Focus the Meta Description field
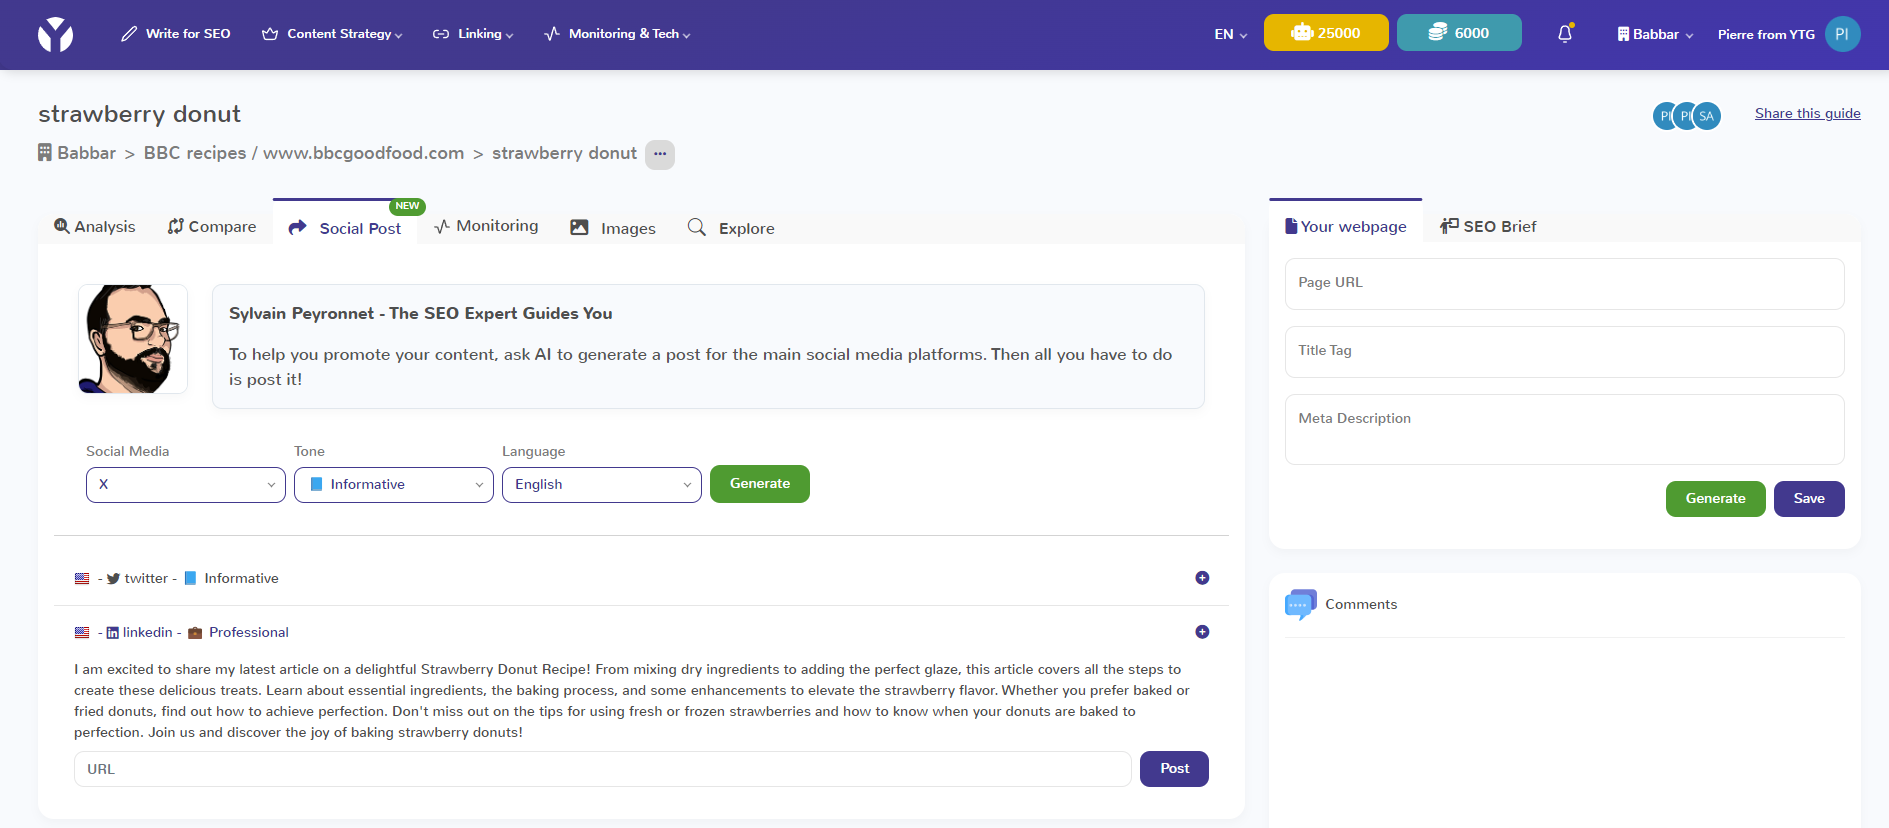Screen dimensions: 1889x828 pyautogui.click(x=1564, y=430)
